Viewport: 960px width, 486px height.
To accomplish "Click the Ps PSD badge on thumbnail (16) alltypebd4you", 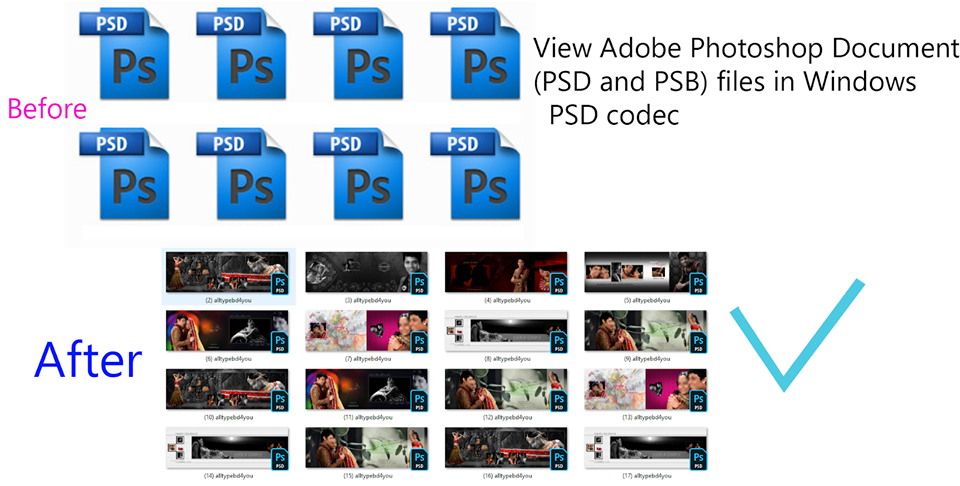I will [559, 460].
